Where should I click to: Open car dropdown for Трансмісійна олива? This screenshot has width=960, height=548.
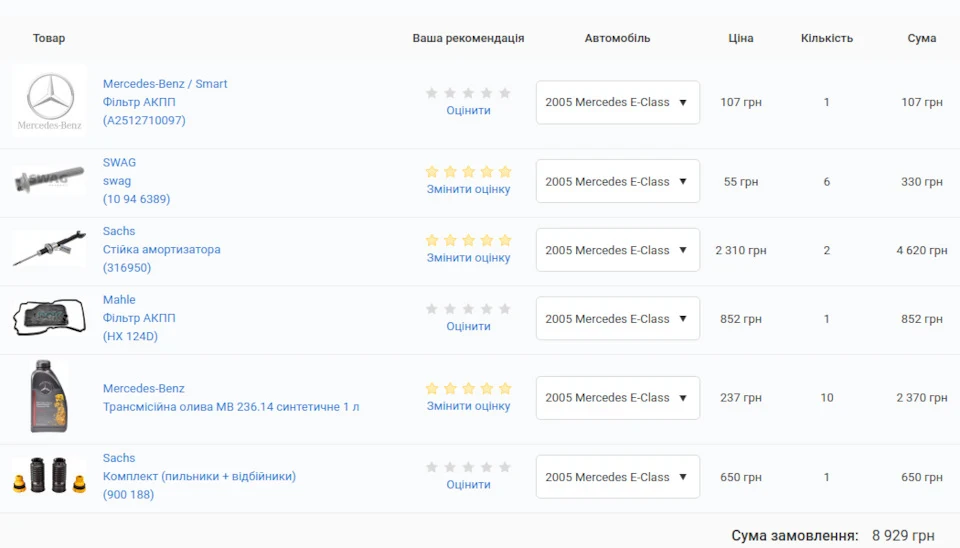[x=618, y=398]
